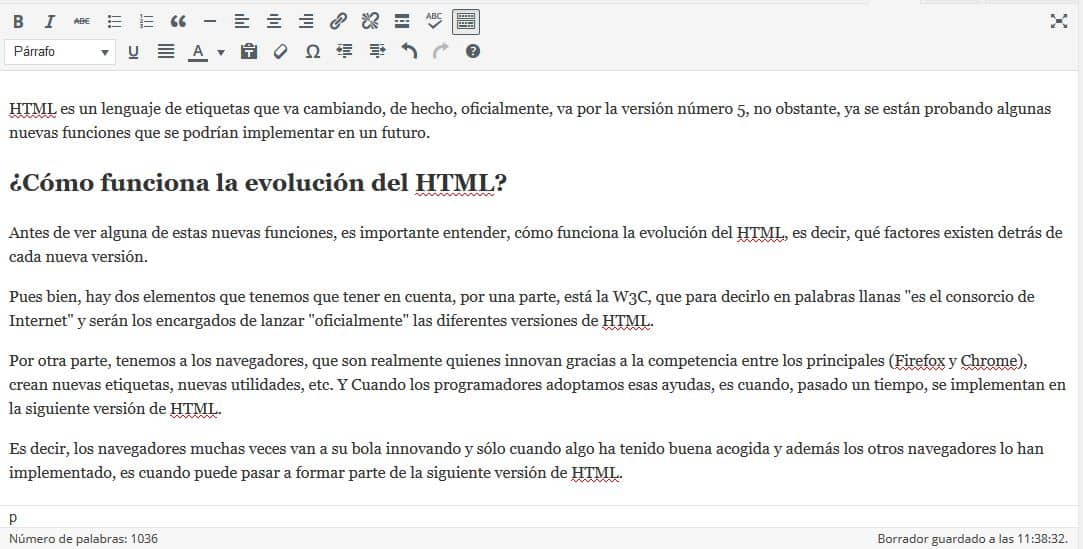
Task: Align text to the right
Action: click(x=306, y=22)
